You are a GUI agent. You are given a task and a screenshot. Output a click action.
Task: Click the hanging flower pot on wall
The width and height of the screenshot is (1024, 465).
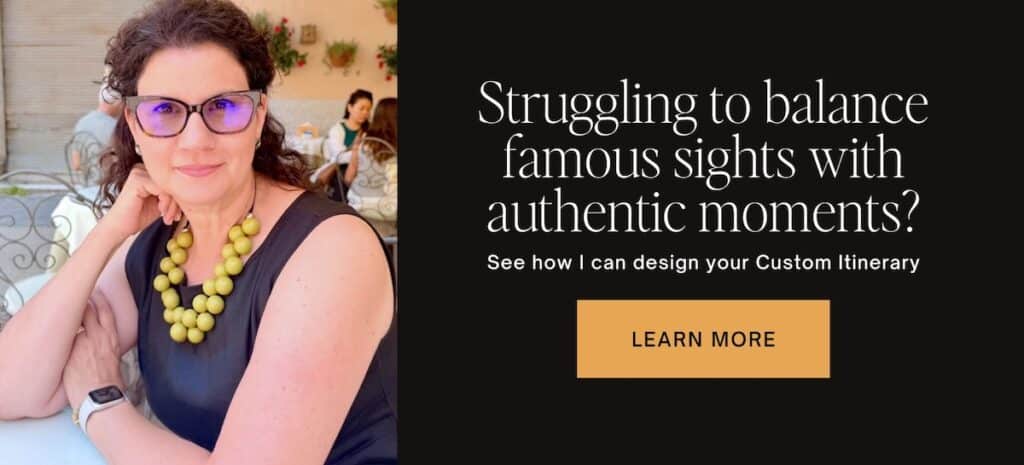pyautogui.click(x=341, y=55)
